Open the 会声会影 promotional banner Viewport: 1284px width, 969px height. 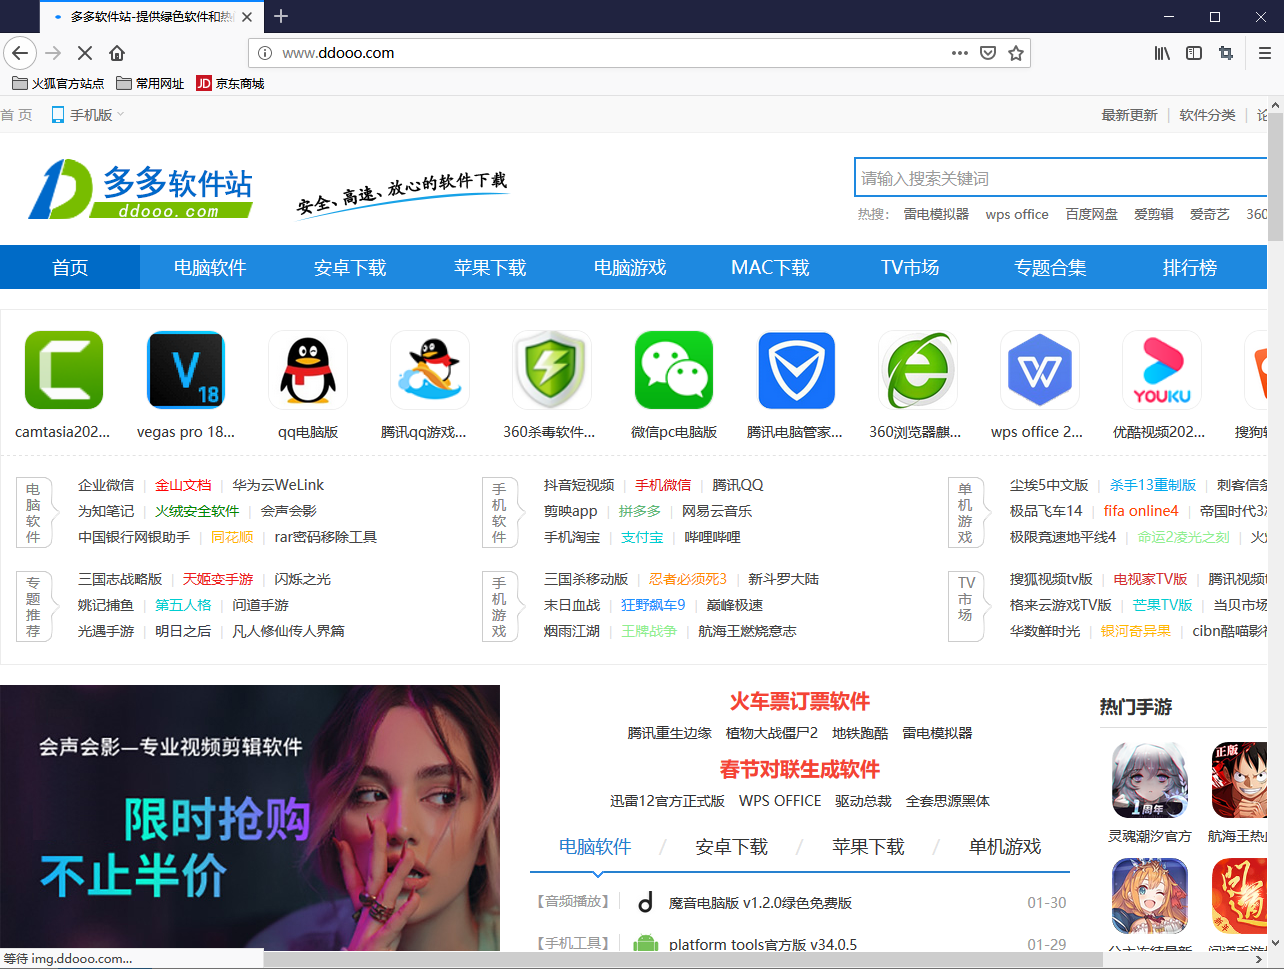click(x=250, y=816)
